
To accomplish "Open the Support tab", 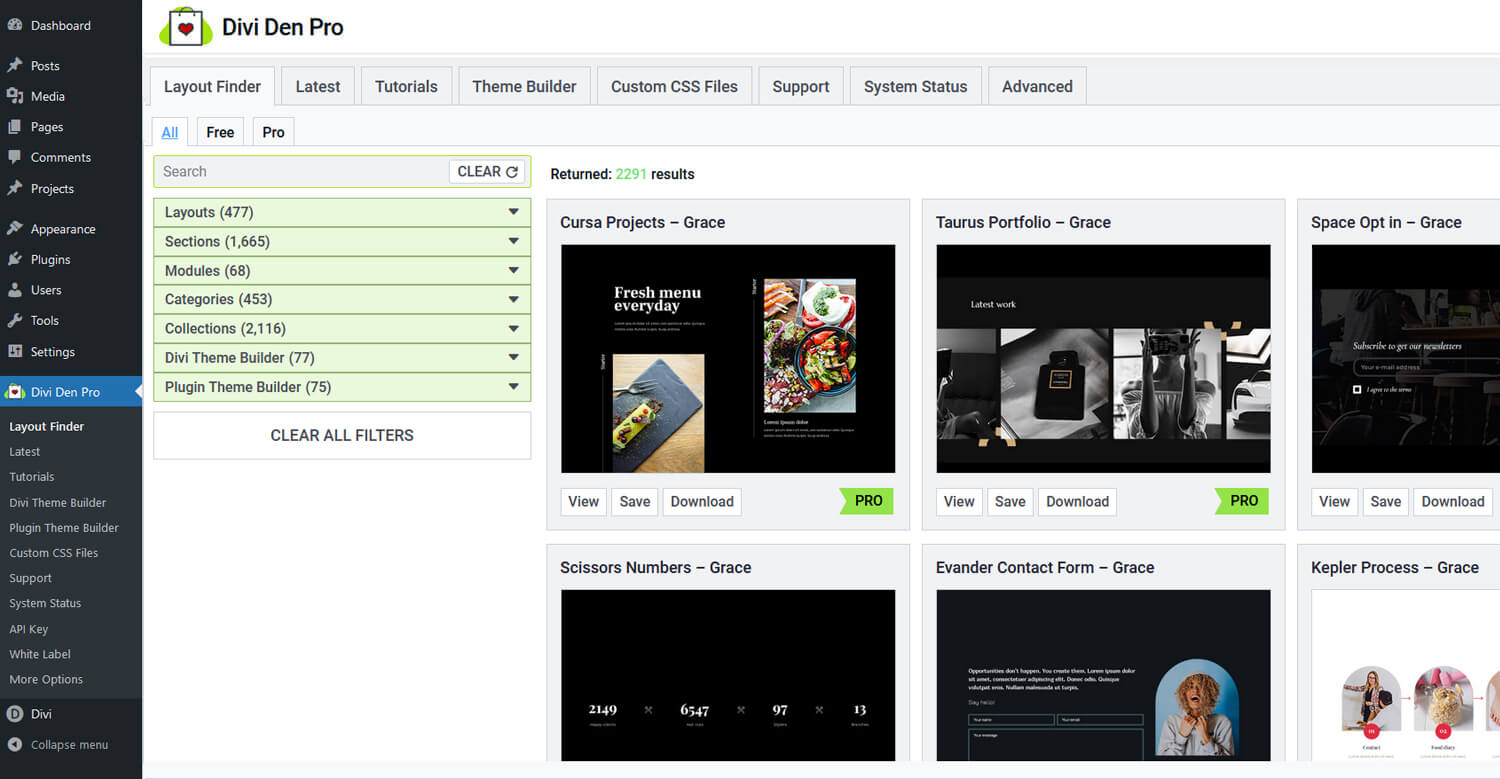I will point(801,86).
